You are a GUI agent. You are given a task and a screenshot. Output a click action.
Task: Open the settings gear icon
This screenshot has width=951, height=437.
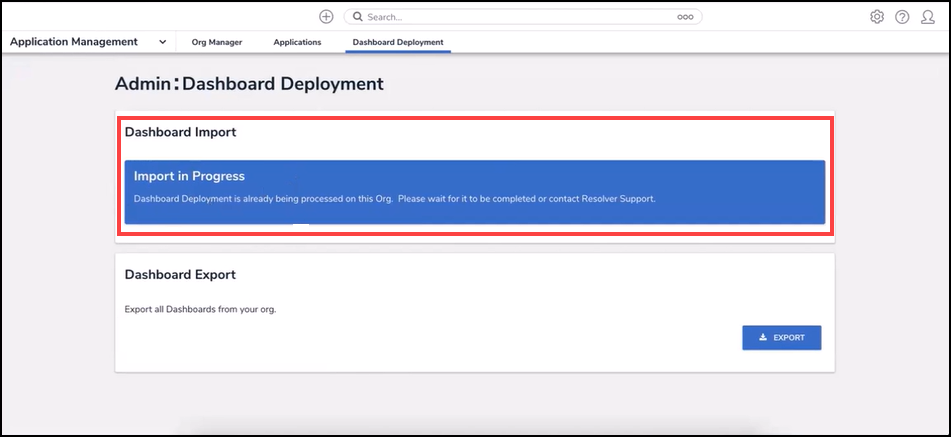pyautogui.click(x=877, y=17)
